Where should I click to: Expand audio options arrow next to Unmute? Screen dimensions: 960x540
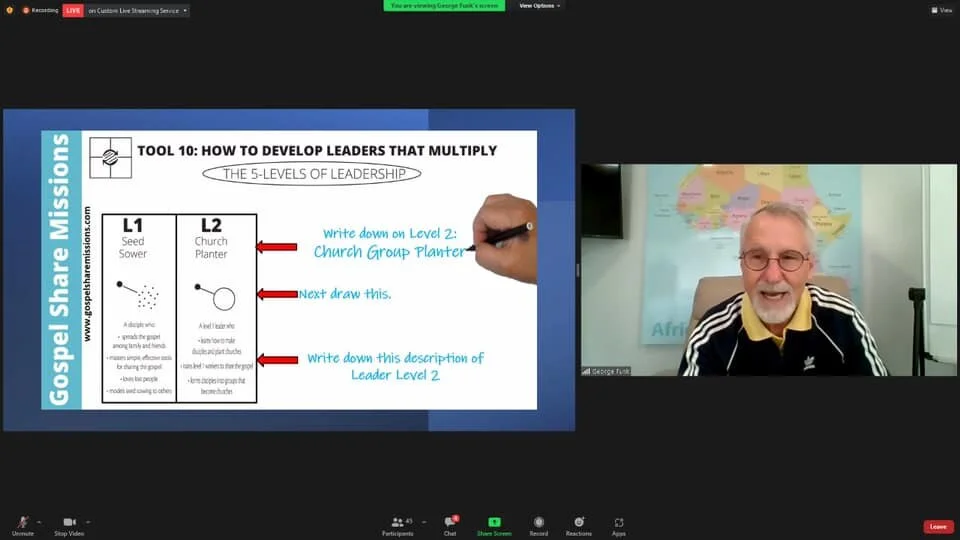39,522
